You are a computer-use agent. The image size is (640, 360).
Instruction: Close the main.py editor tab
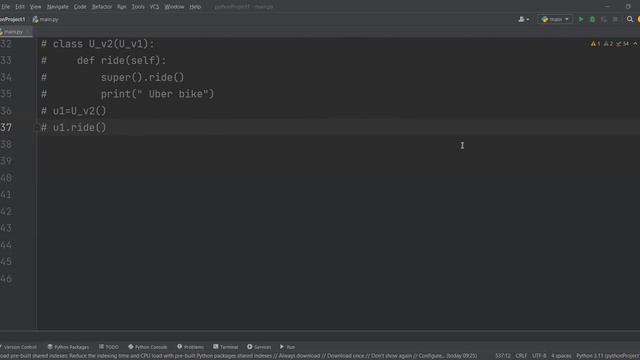click(x=28, y=32)
